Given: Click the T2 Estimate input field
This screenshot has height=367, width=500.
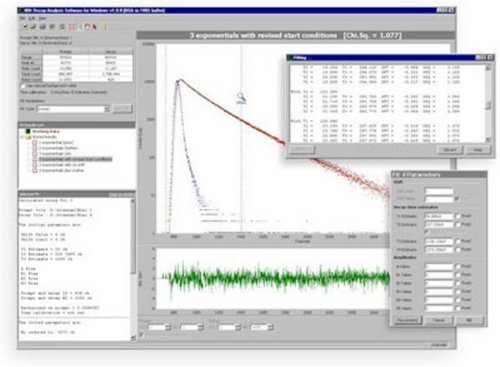Looking at the screenshot, I should coord(439,224).
